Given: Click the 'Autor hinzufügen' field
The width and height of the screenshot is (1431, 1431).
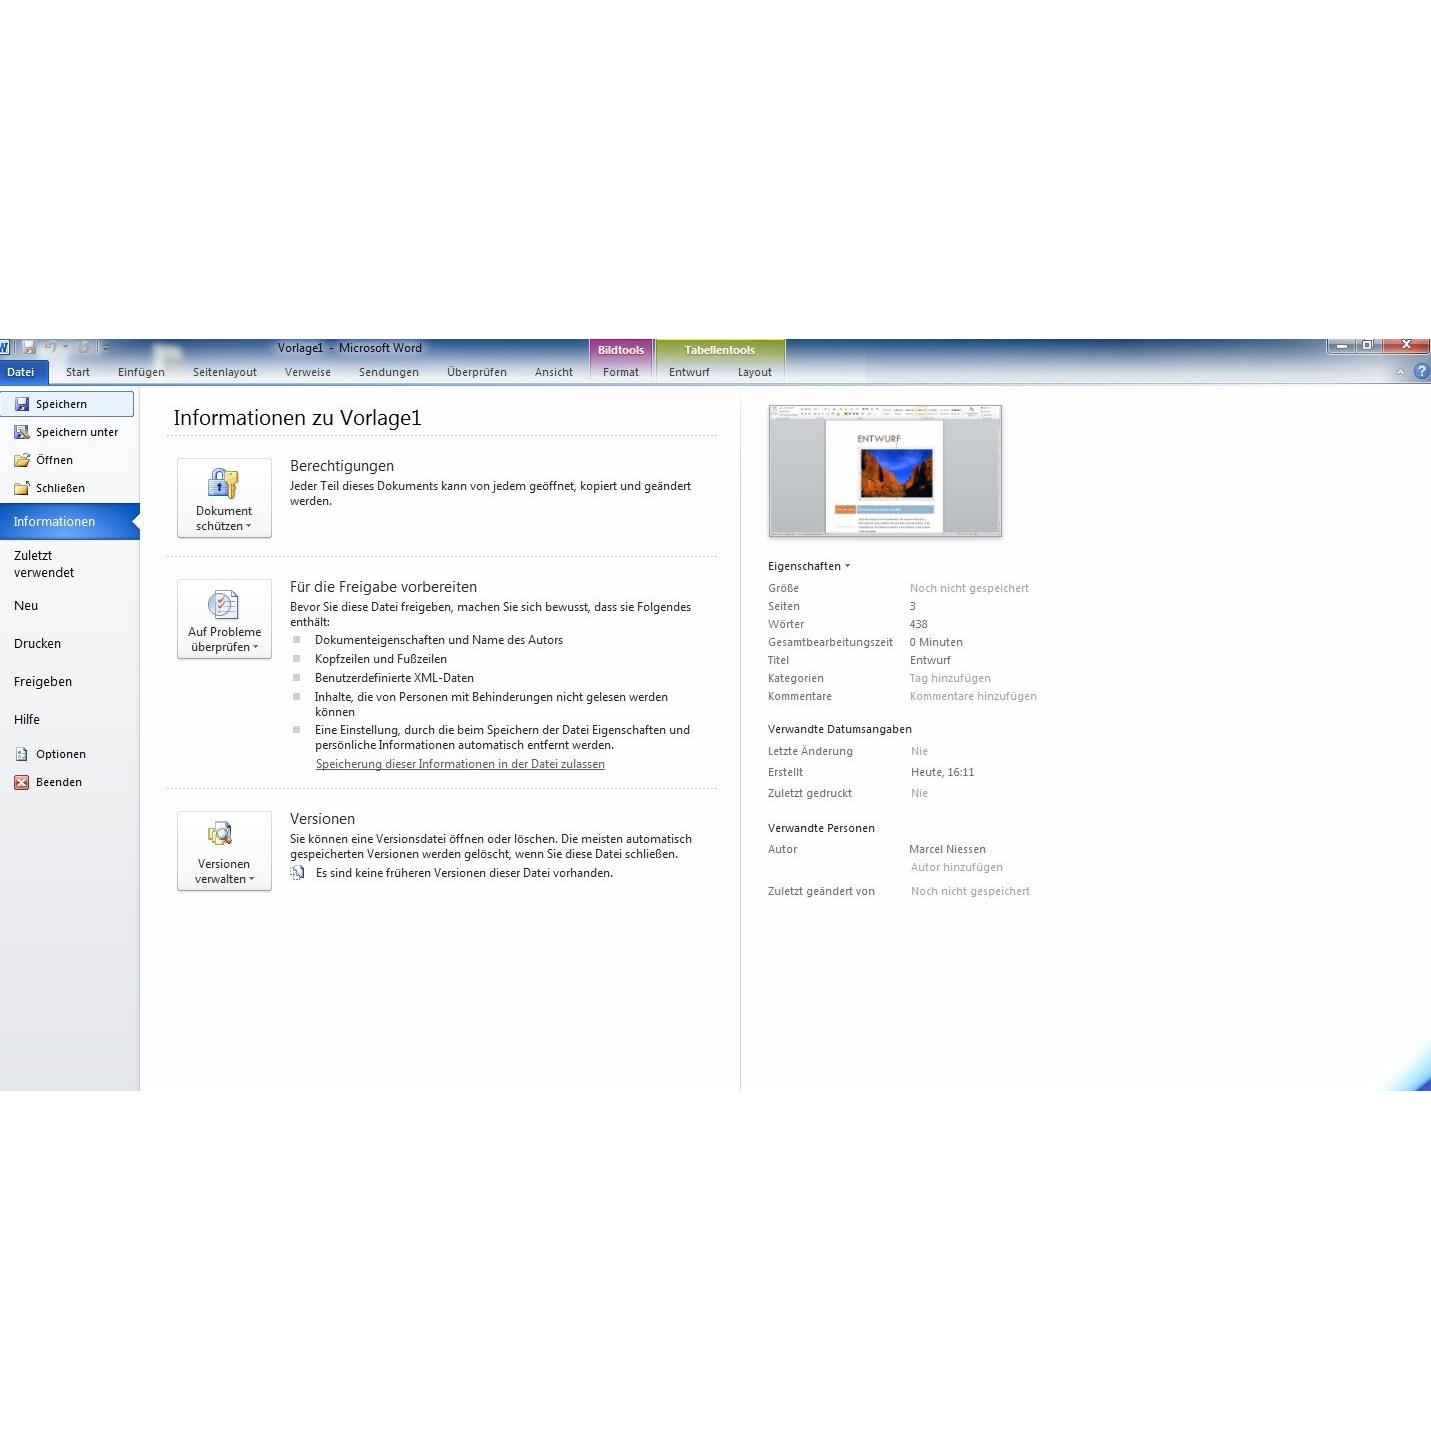Looking at the screenshot, I should (x=957, y=867).
